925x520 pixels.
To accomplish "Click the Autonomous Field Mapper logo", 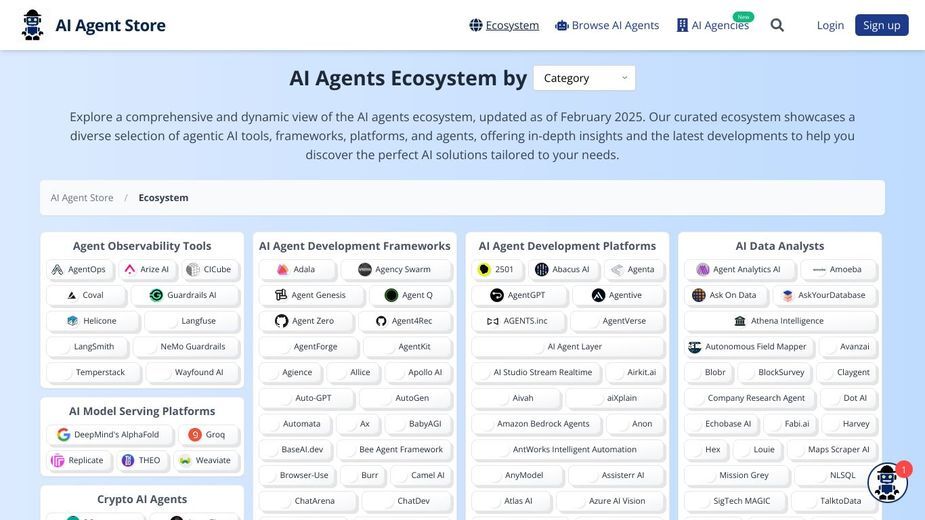I will click(x=695, y=347).
